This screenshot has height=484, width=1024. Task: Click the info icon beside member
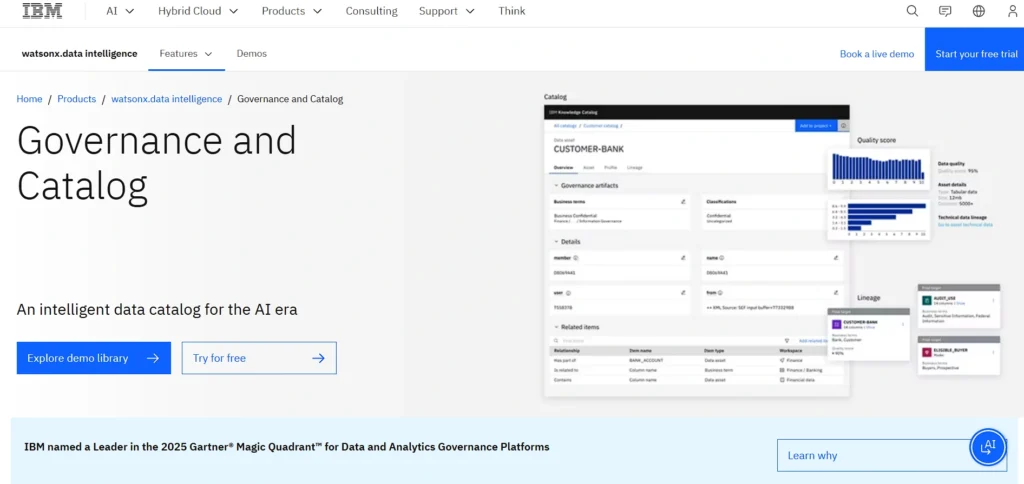pos(576,258)
